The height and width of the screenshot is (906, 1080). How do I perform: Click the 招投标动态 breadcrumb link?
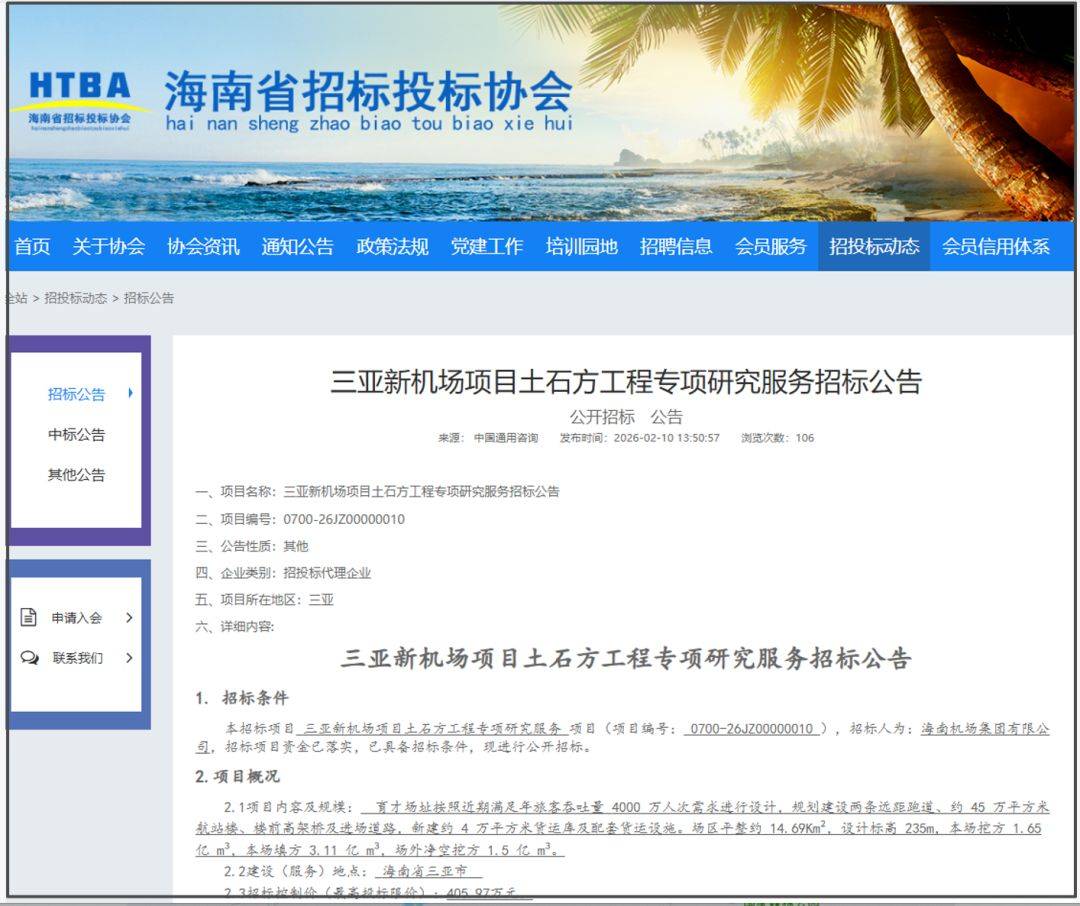click(x=76, y=298)
